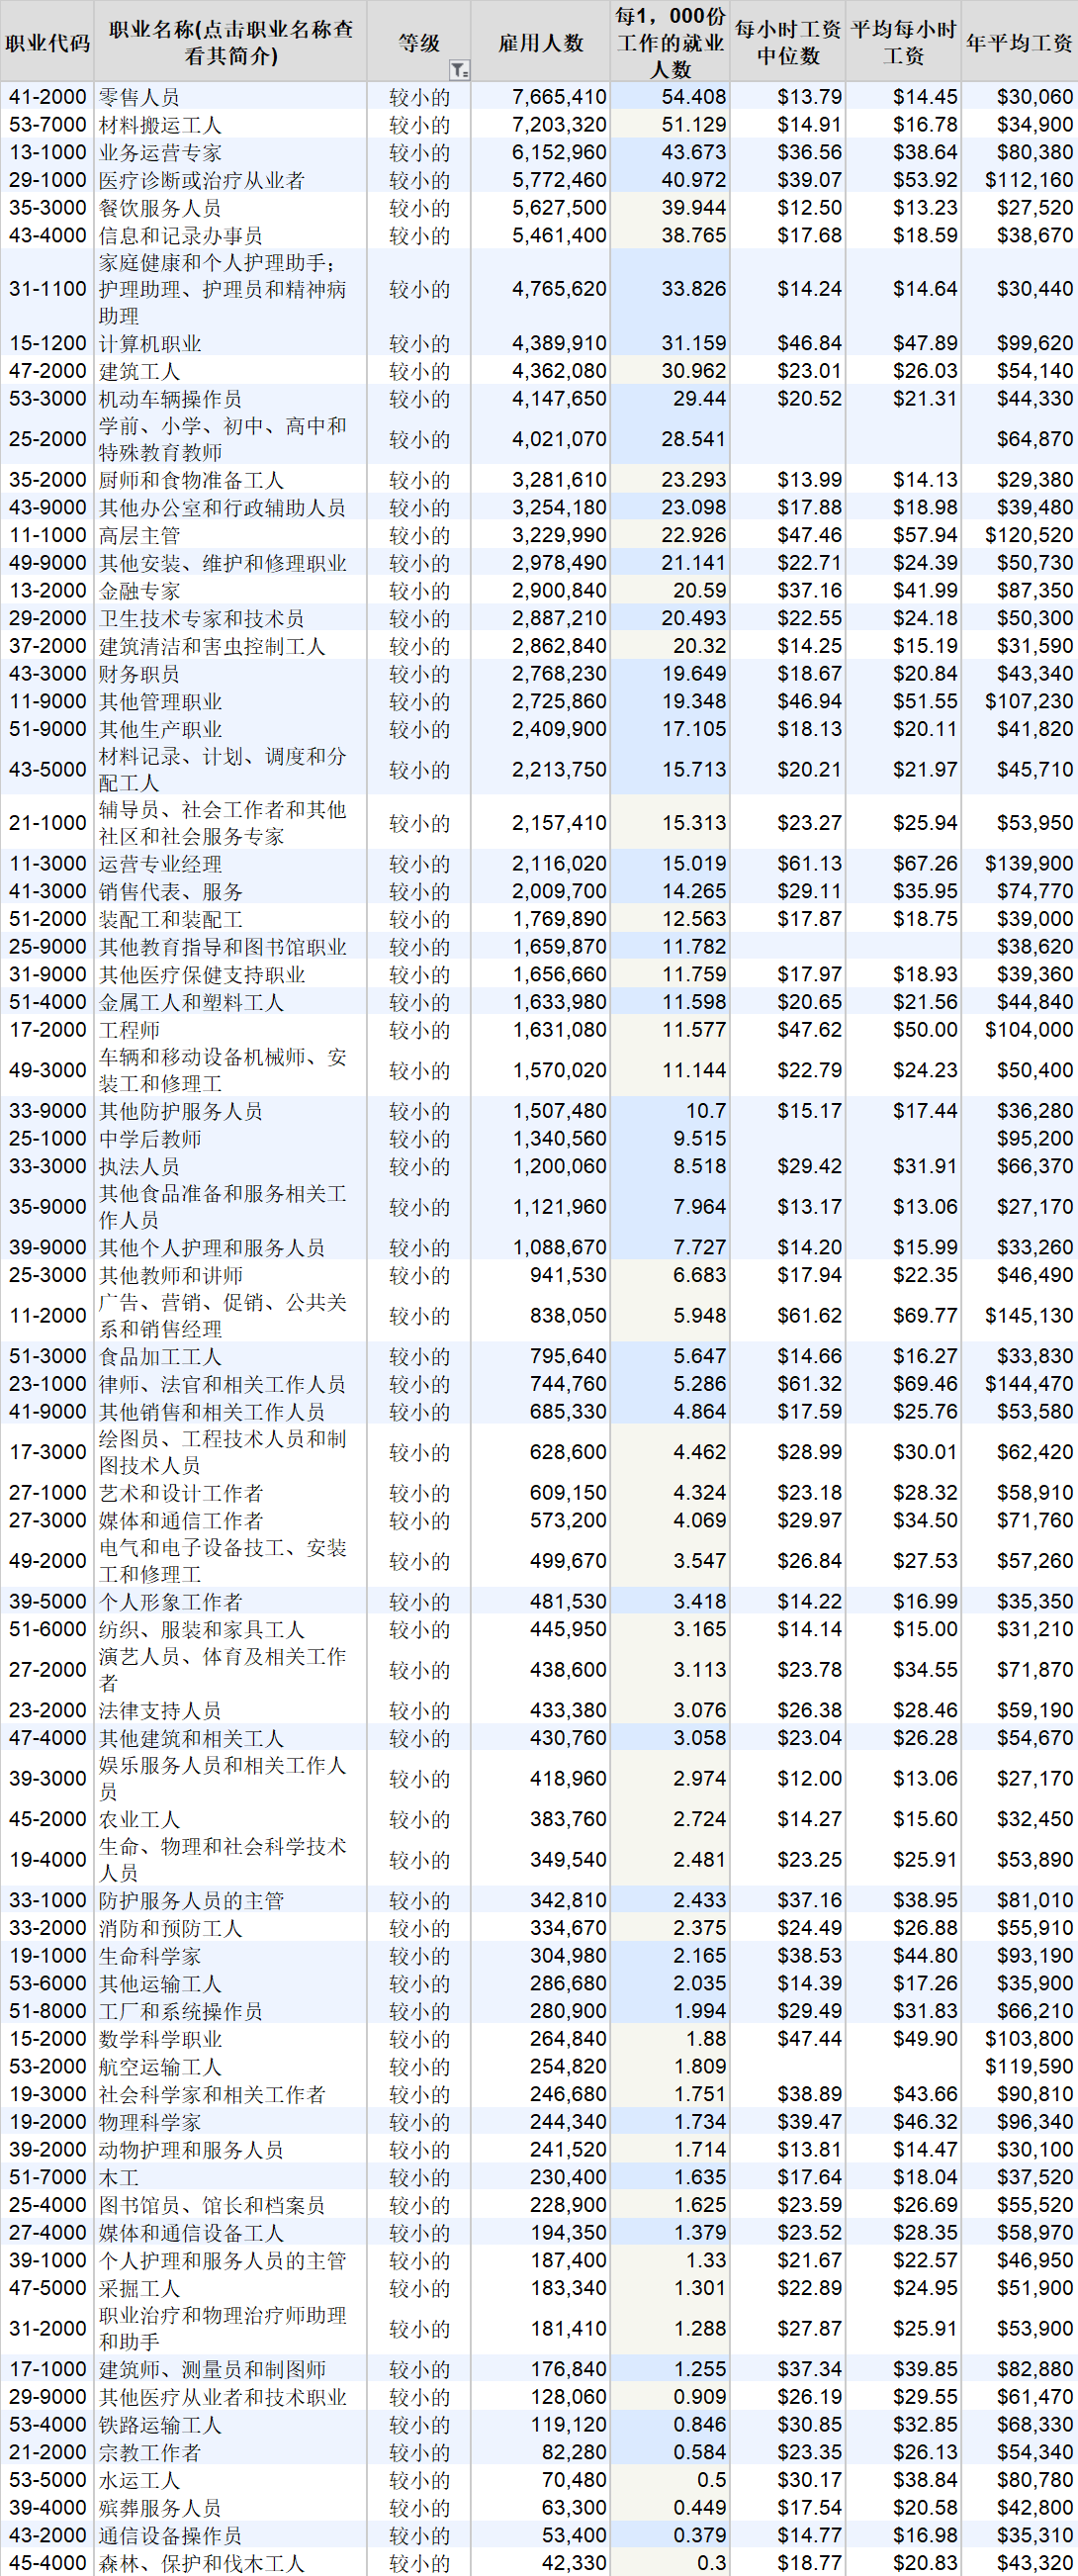Viewport: 1078px width, 2576px height.
Task: Select occupation code cell 53-2000
Action: click(x=47, y=2066)
